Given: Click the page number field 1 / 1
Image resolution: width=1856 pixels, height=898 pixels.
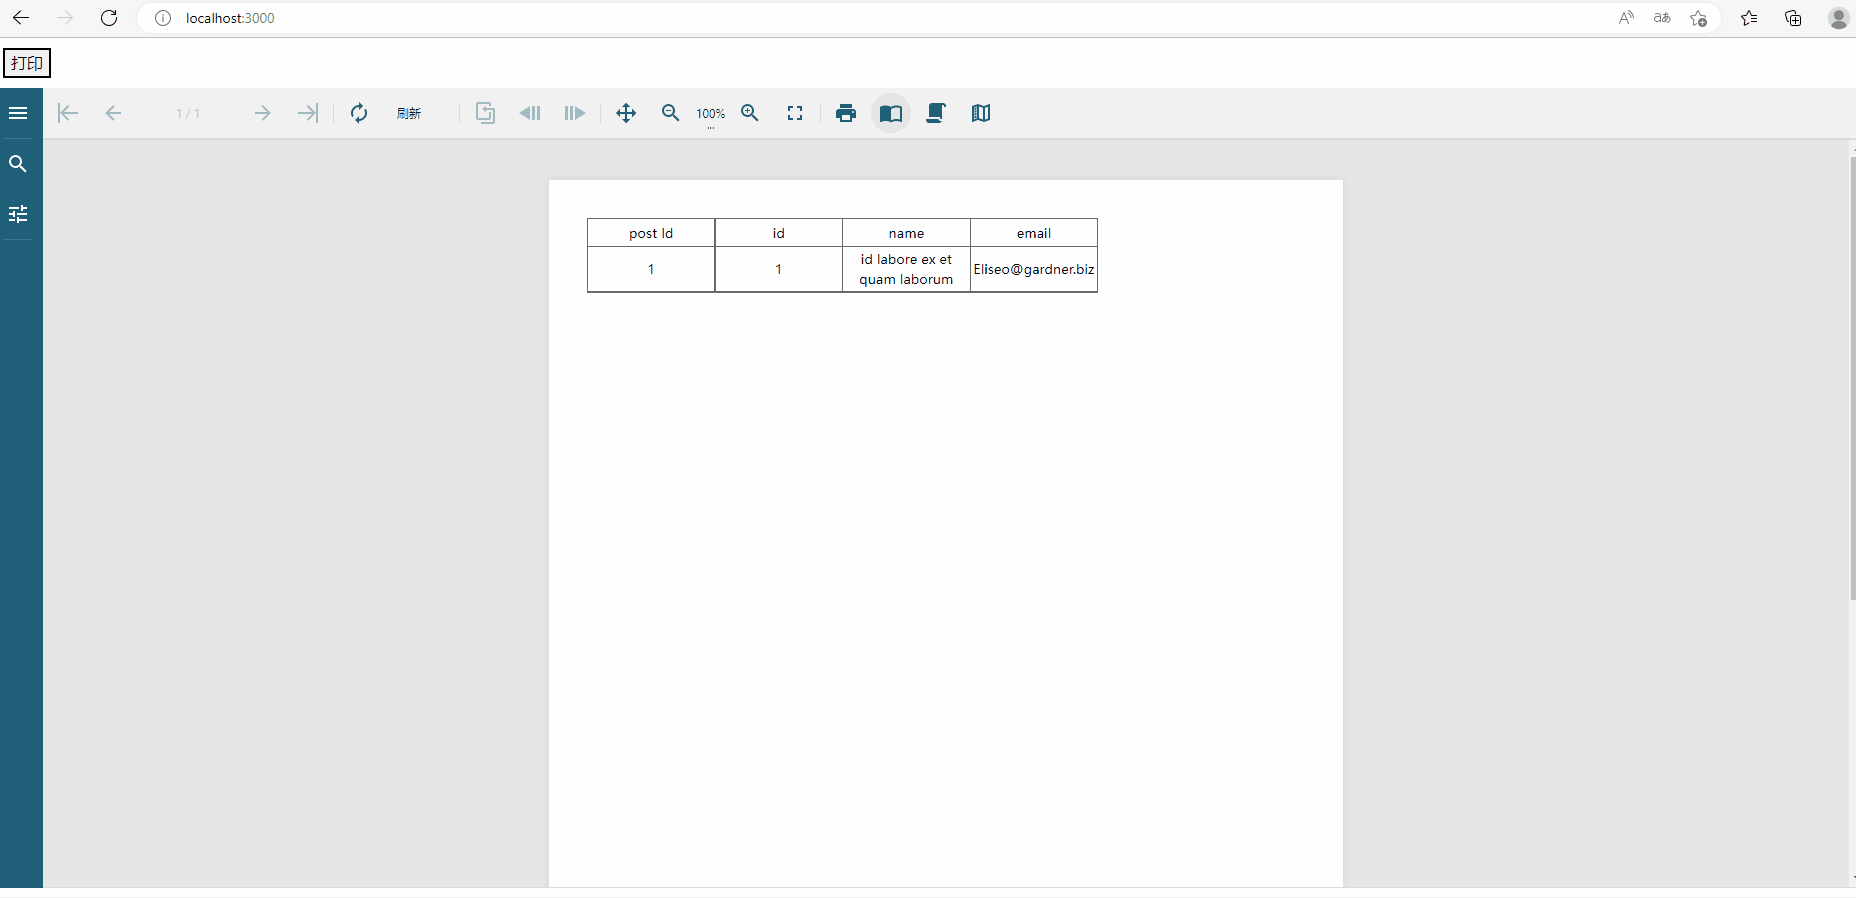Looking at the screenshot, I should 188,113.
